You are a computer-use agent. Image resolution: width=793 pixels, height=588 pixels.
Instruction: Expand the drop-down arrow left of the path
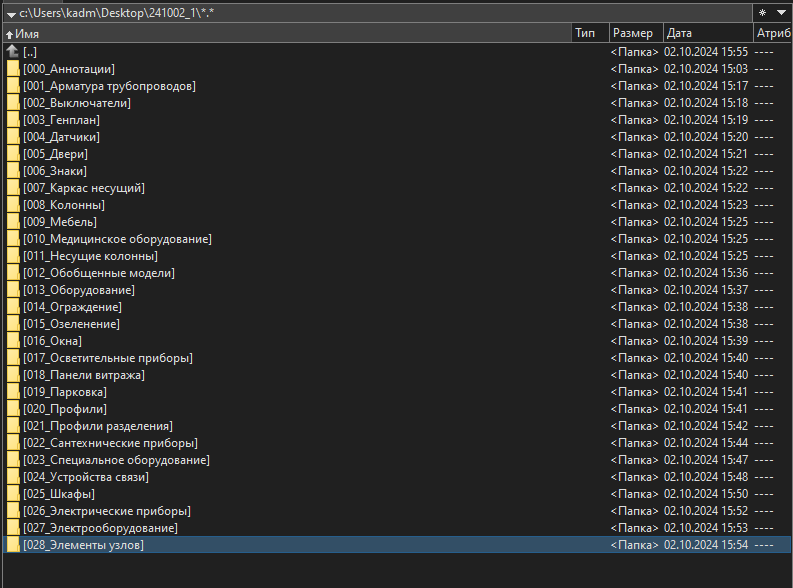(x=10, y=14)
